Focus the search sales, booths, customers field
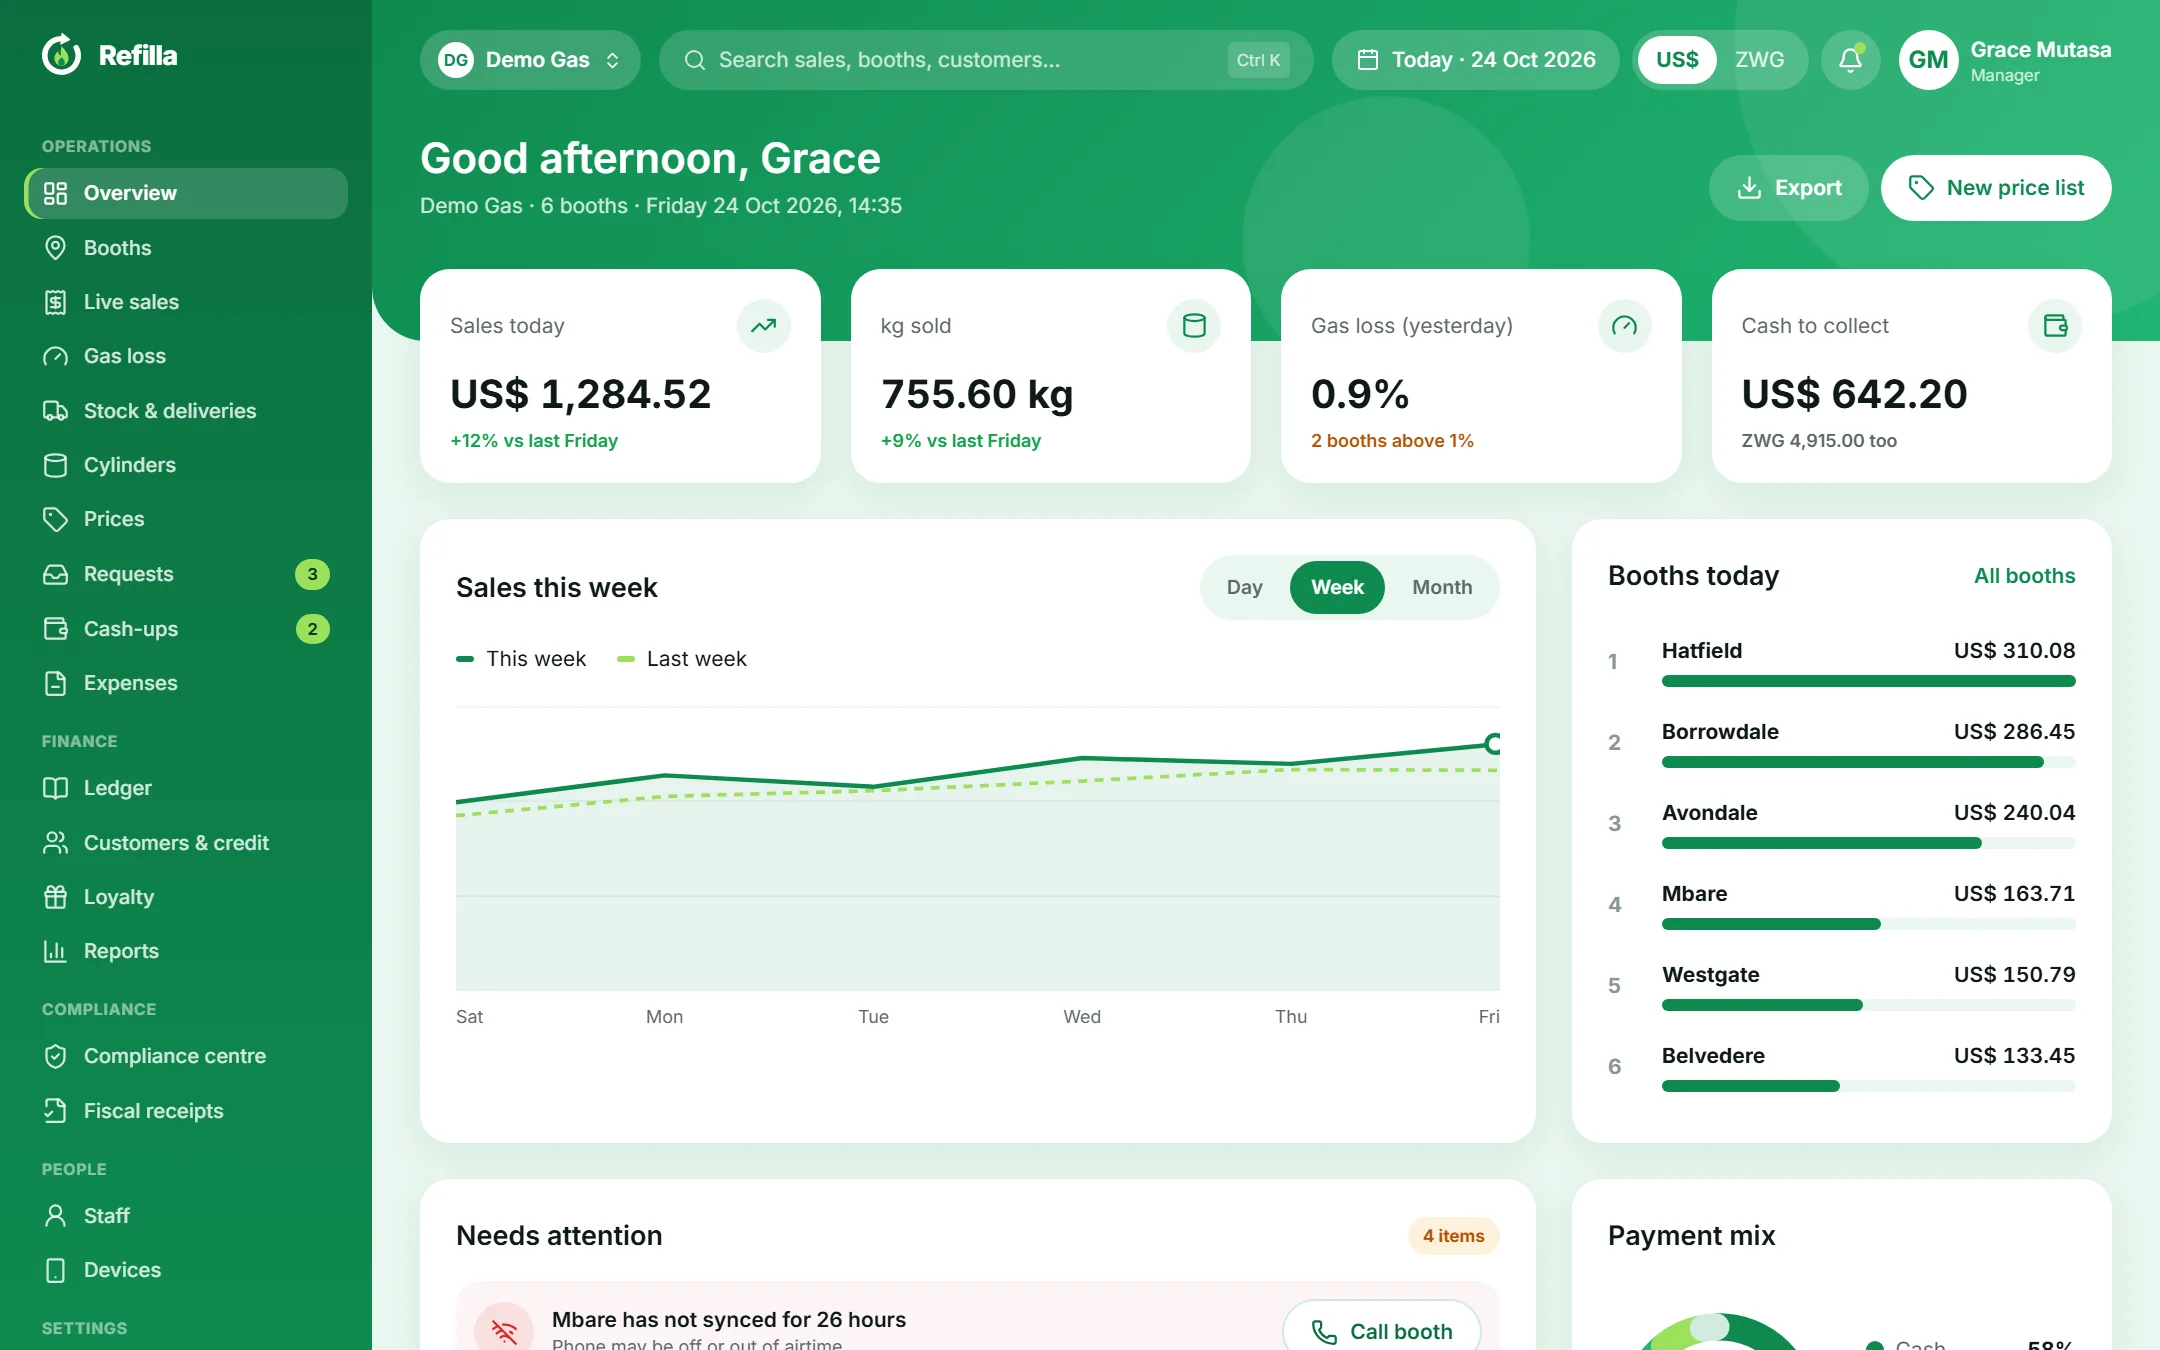The width and height of the screenshot is (2160, 1350). pos(985,60)
